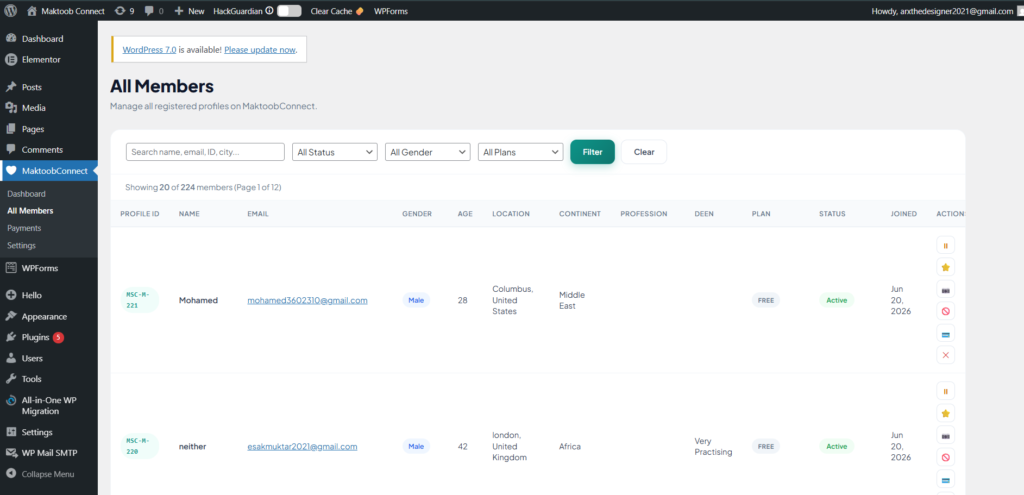Image resolution: width=1024 pixels, height=495 pixels.
Task: Click the Clear button next to Filter
Action: [644, 152]
